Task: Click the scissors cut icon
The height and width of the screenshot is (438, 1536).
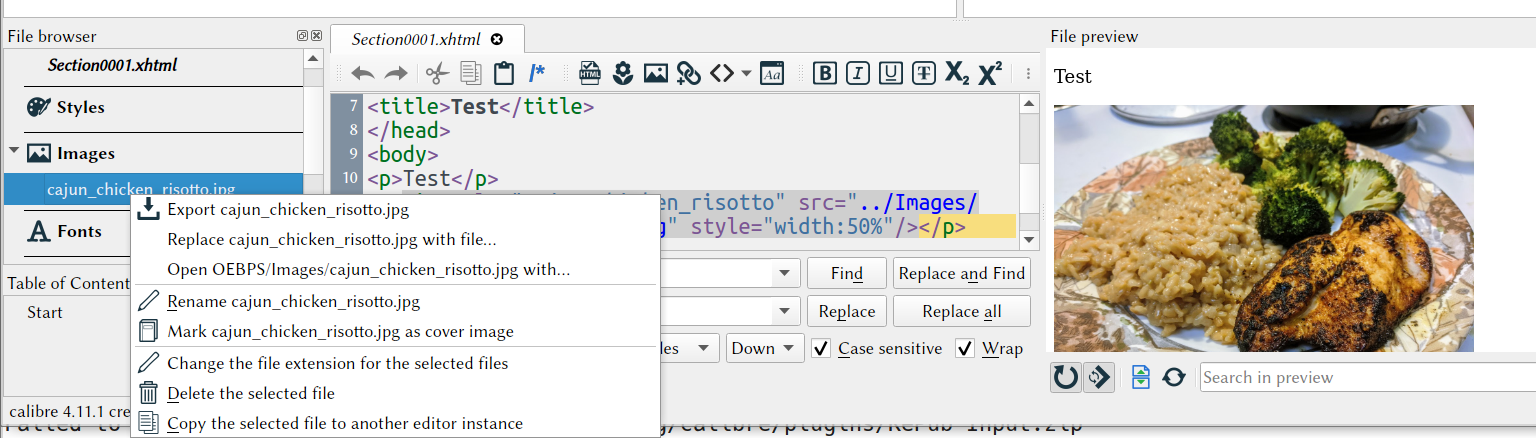Action: (x=436, y=73)
